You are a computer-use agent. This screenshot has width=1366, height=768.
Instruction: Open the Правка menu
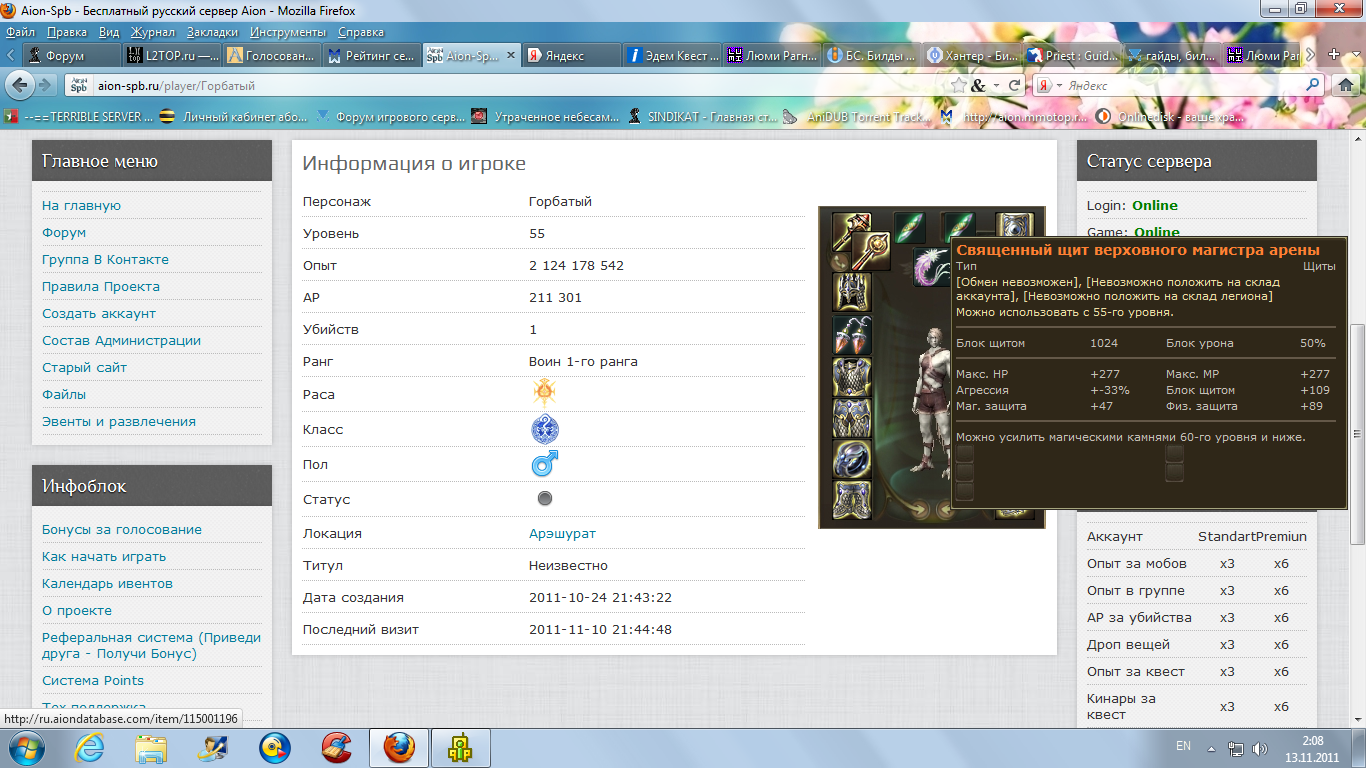point(66,32)
